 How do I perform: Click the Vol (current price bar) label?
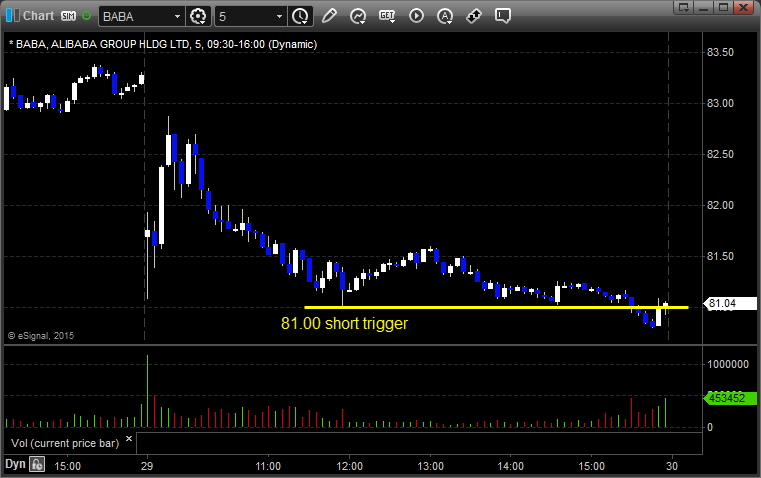(x=65, y=443)
